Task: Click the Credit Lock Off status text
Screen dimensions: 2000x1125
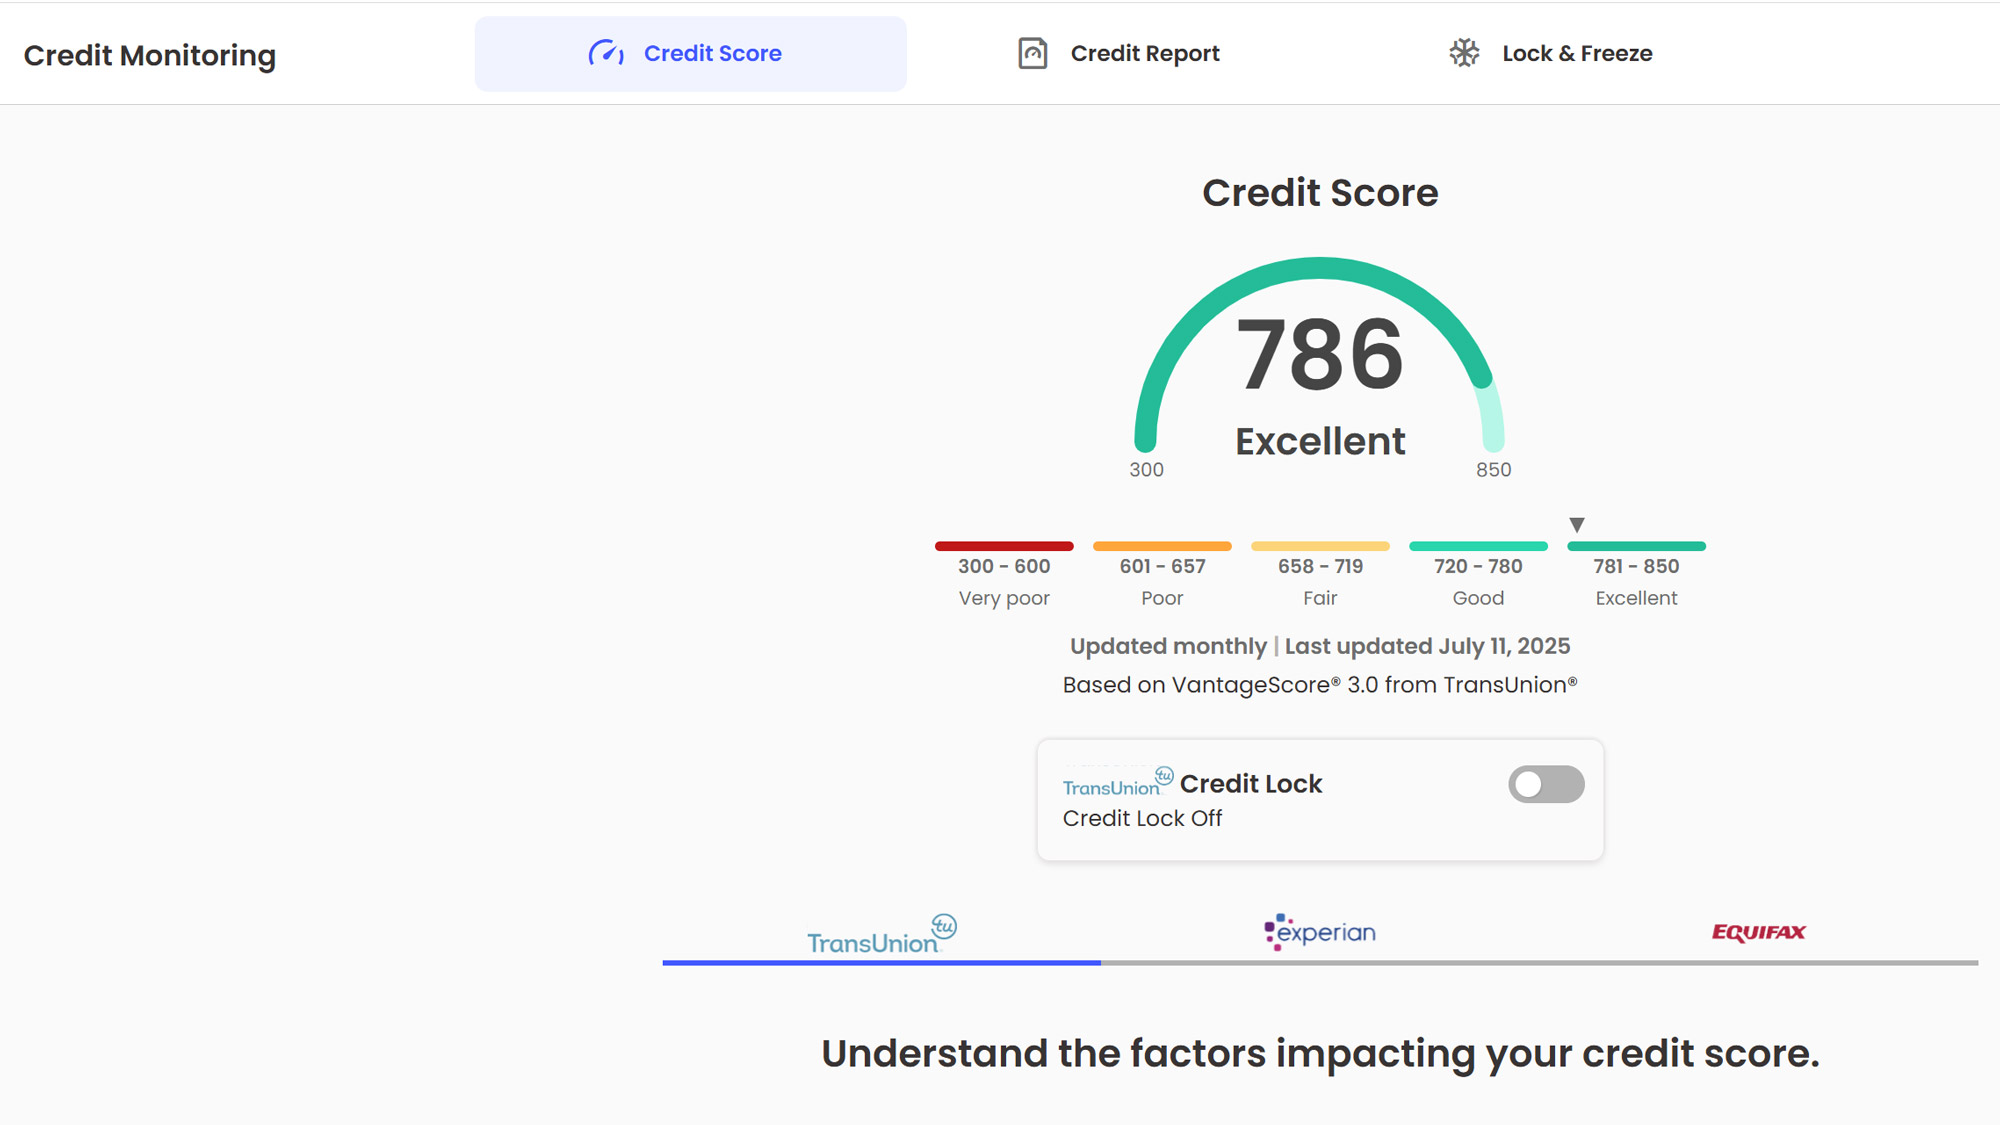Action: (1142, 818)
